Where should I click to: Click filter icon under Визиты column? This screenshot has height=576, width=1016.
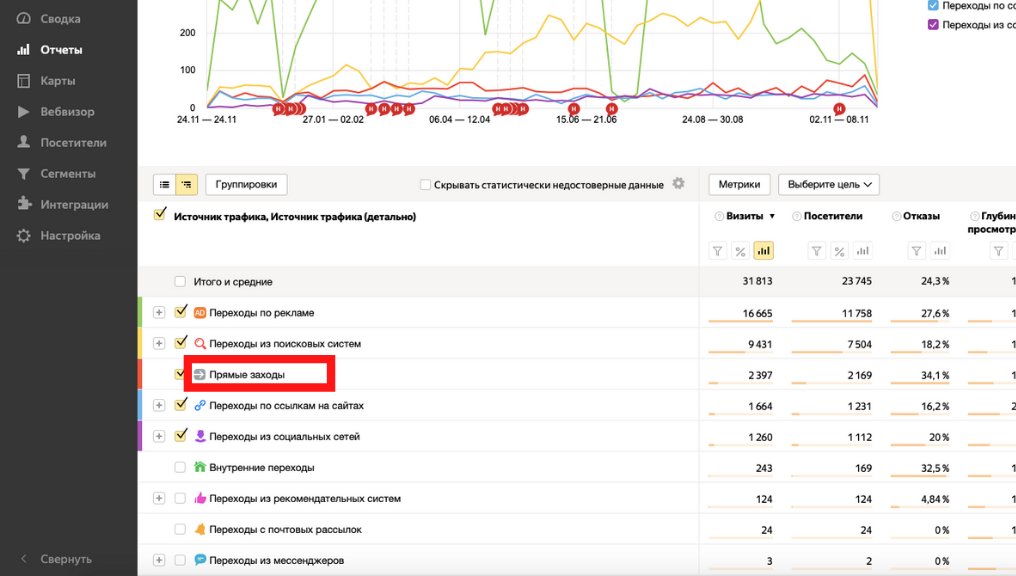[717, 251]
